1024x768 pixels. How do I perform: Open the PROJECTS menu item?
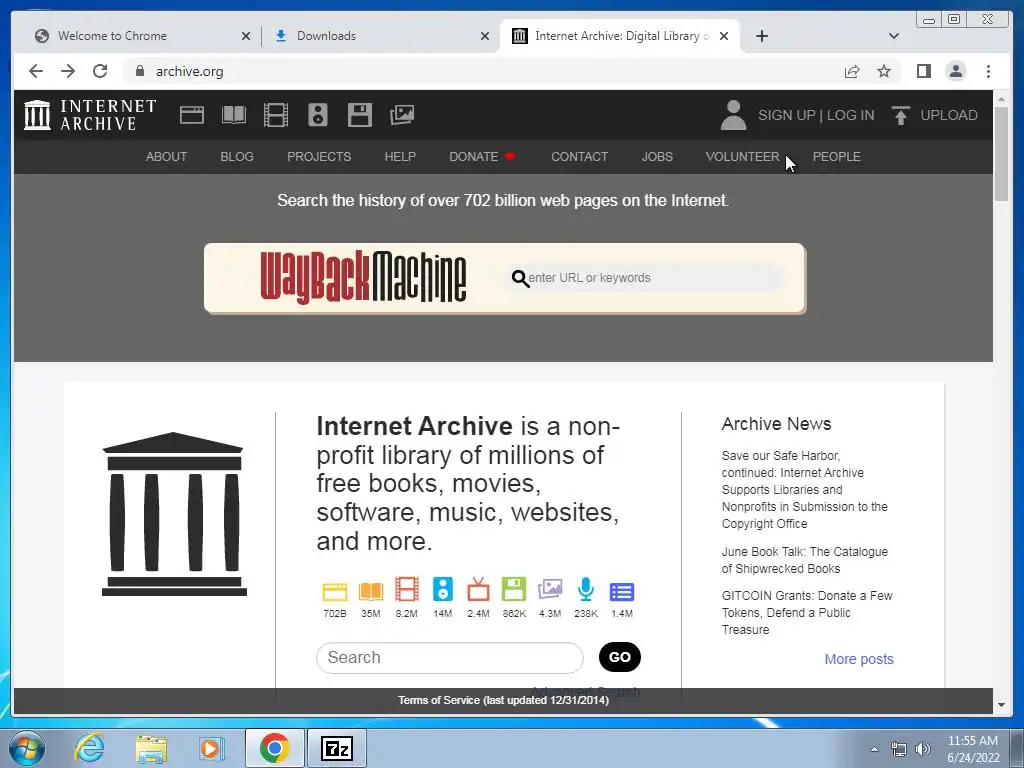coord(319,157)
